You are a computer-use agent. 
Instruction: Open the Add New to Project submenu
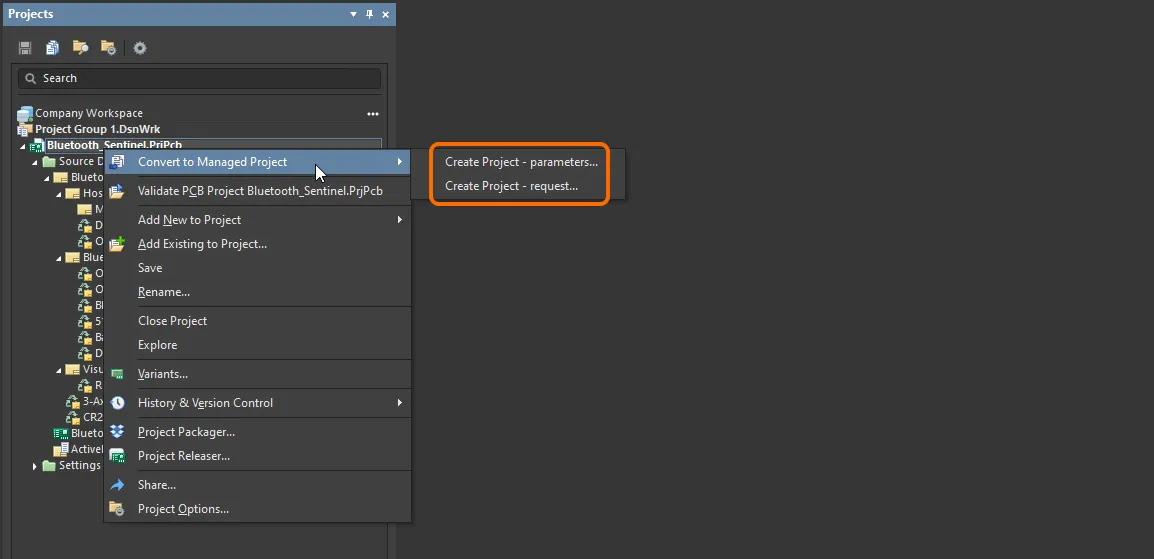[x=257, y=220]
